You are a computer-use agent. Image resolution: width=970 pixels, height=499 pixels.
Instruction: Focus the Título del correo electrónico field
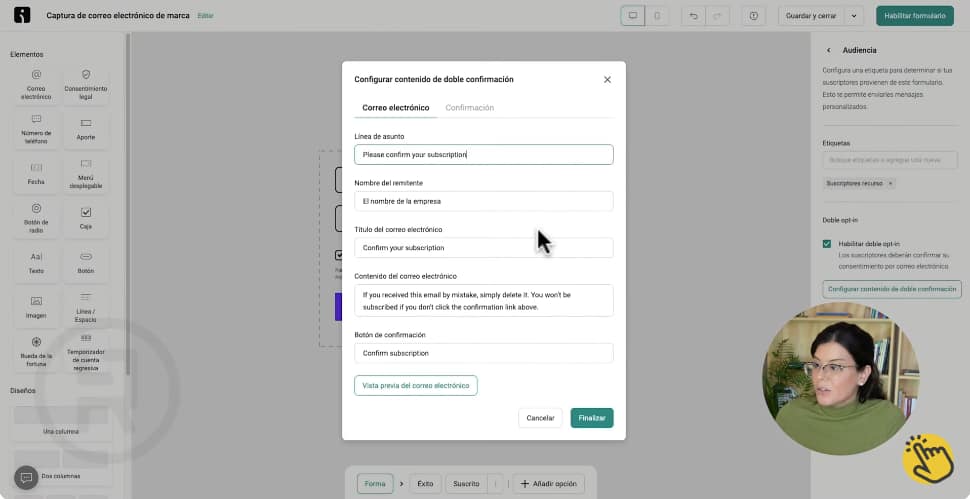484,248
